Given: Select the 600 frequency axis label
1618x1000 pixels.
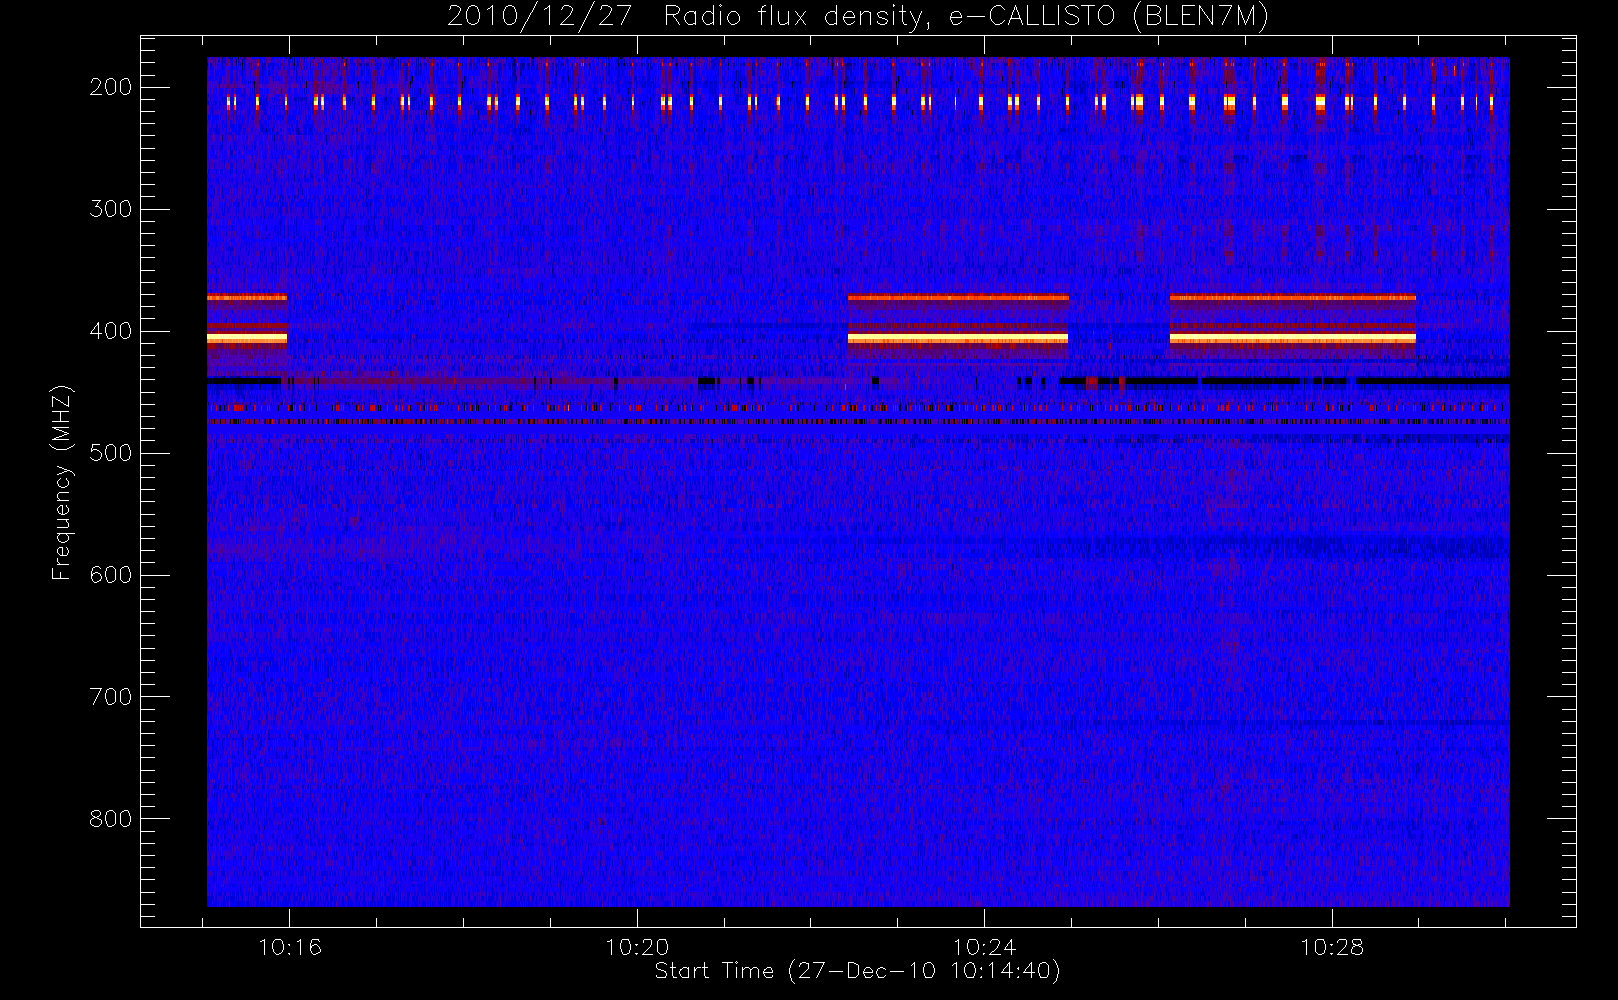Looking at the screenshot, I should point(110,575).
